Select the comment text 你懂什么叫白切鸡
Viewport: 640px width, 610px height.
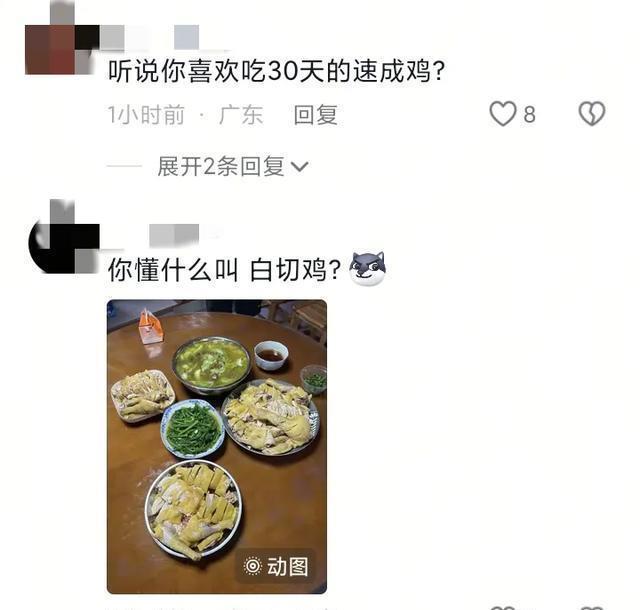click(224, 269)
